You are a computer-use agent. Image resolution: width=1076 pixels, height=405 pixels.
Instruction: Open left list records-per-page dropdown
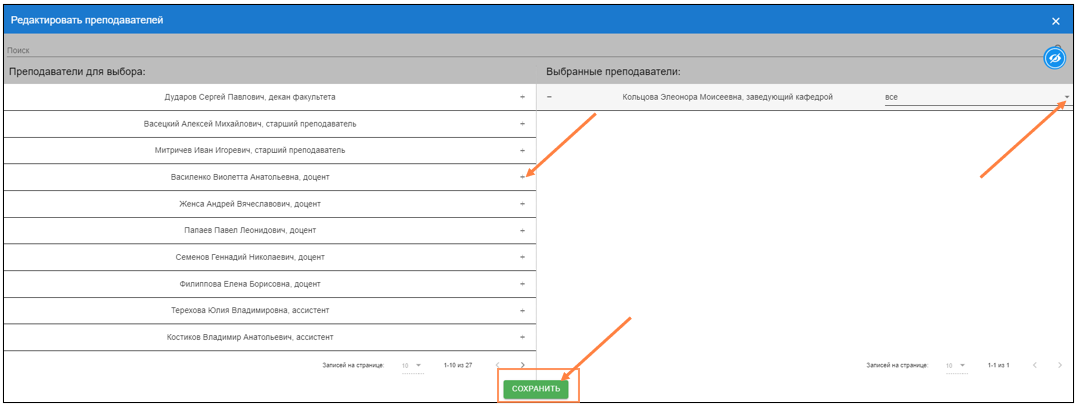point(412,366)
